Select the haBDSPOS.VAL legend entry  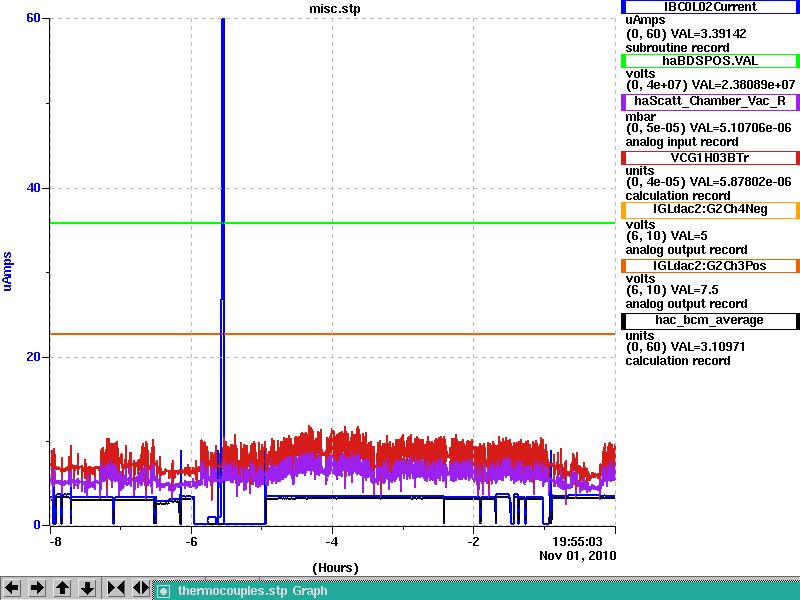710,61
